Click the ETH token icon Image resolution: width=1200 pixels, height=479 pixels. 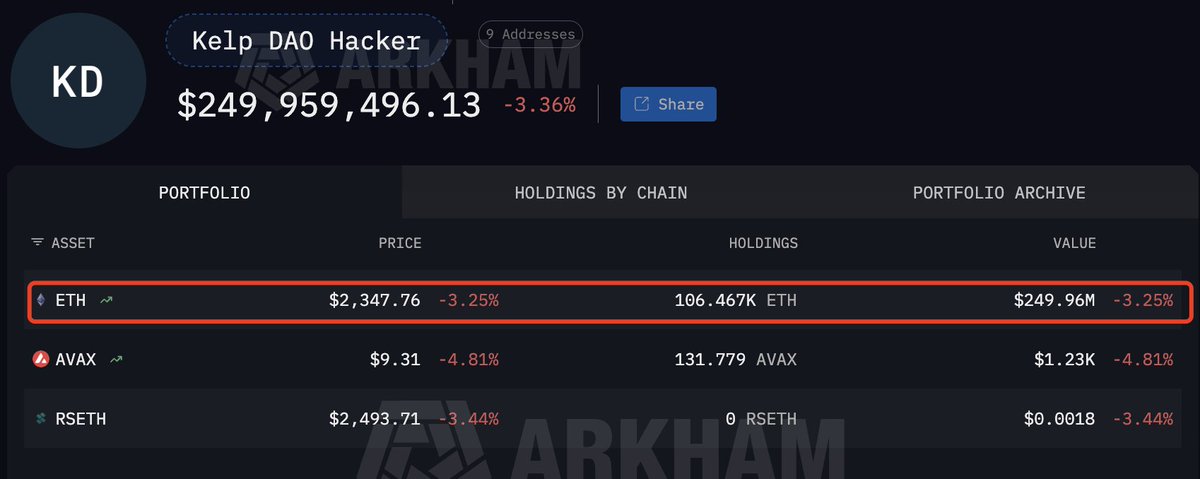(40, 300)
